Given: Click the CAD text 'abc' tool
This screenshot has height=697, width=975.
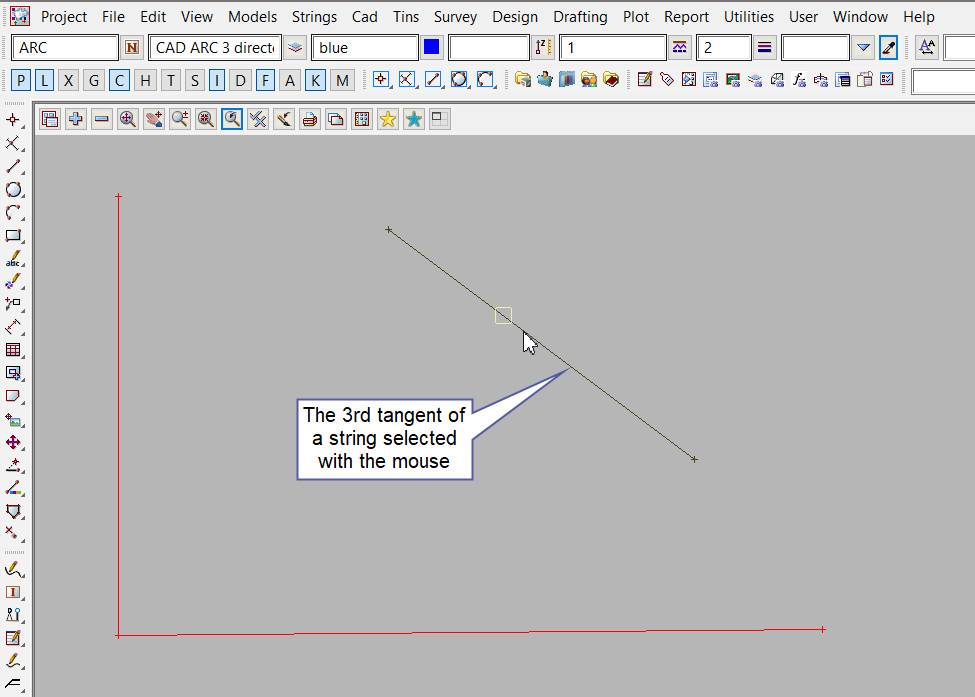Looking at the screenshot, I should [13, 259].
